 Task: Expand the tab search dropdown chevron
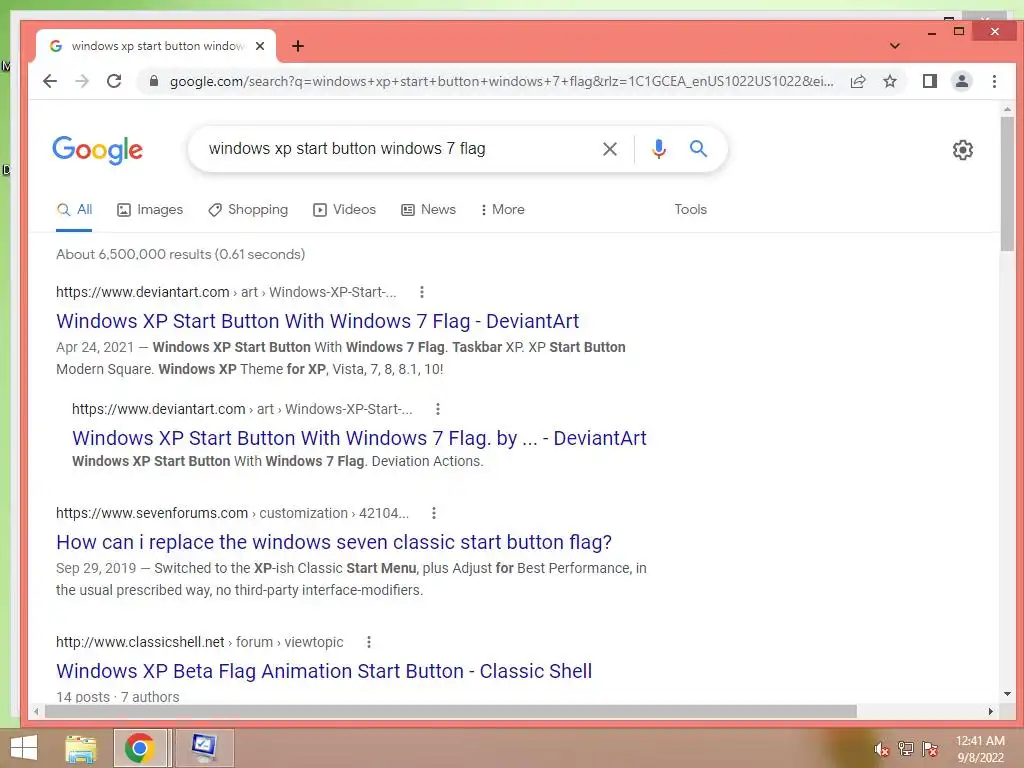tap(895, 46)
